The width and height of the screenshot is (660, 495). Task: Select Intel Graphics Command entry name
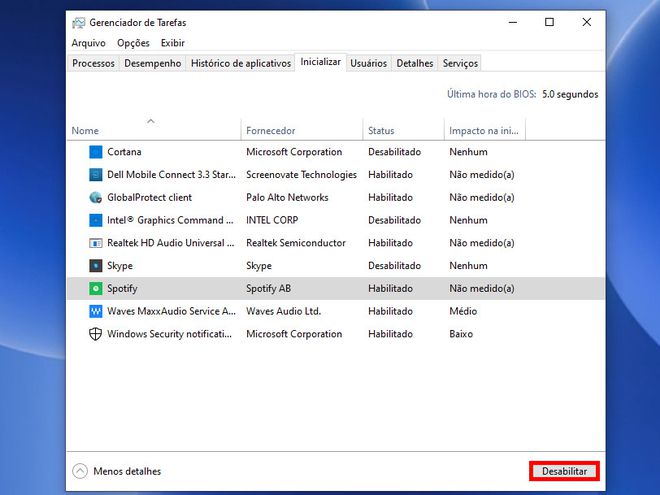170,220
